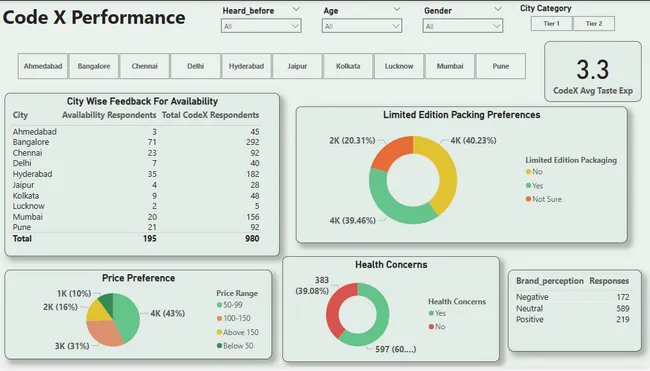Image resolution: width=650 pixels, height=371 pixels.
Task: Select the Delhi slicer button
Action: point(195,66)
